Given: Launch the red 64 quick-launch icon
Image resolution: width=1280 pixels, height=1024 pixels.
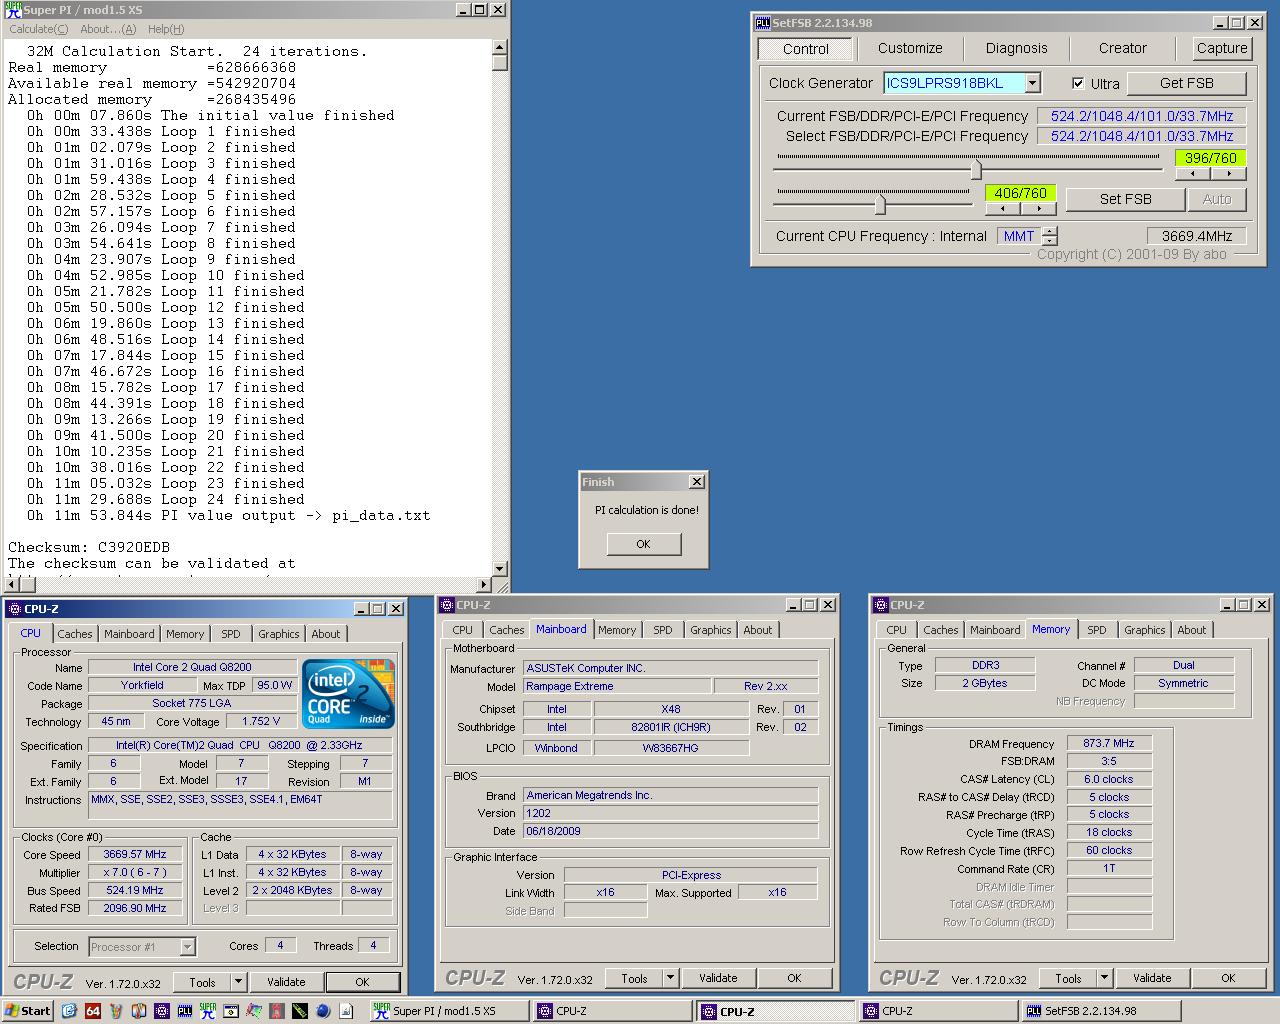Looking at the screenshot, I should [93, 1011].
